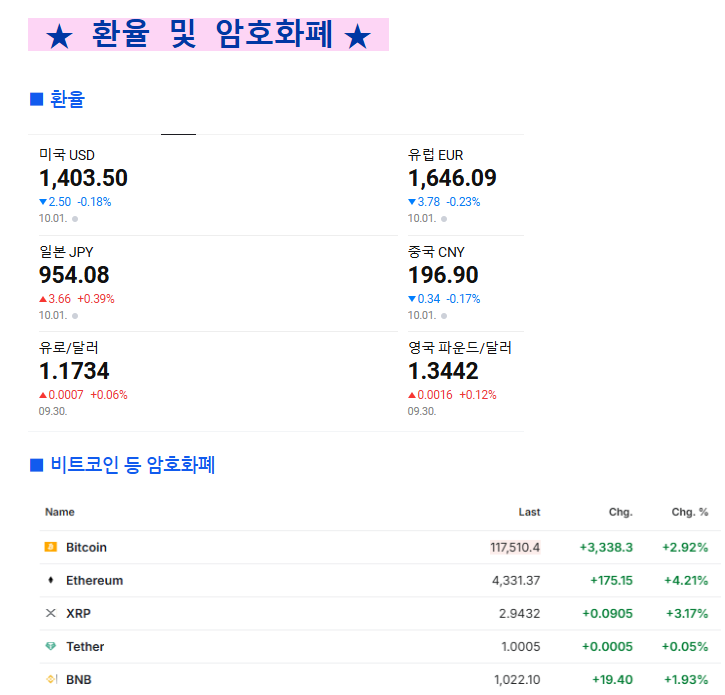The width and height of the screenshot is (725, 695).
Task: Click the gray status dot beside EUR date
Action: pos(444,219)
